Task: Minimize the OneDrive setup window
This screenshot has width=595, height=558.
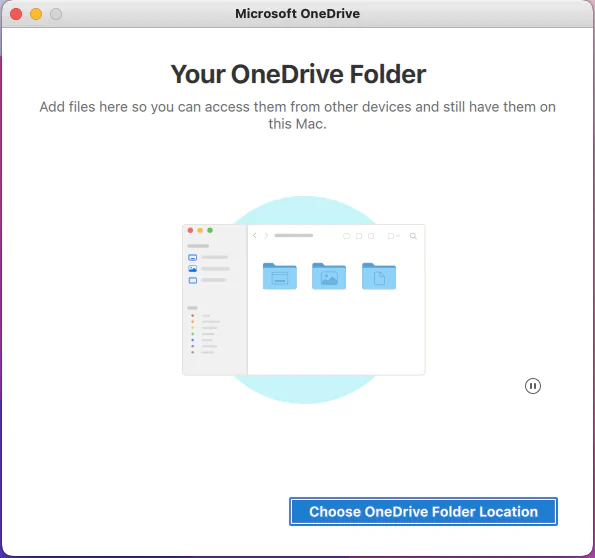Action: click(x=36, y=14)
